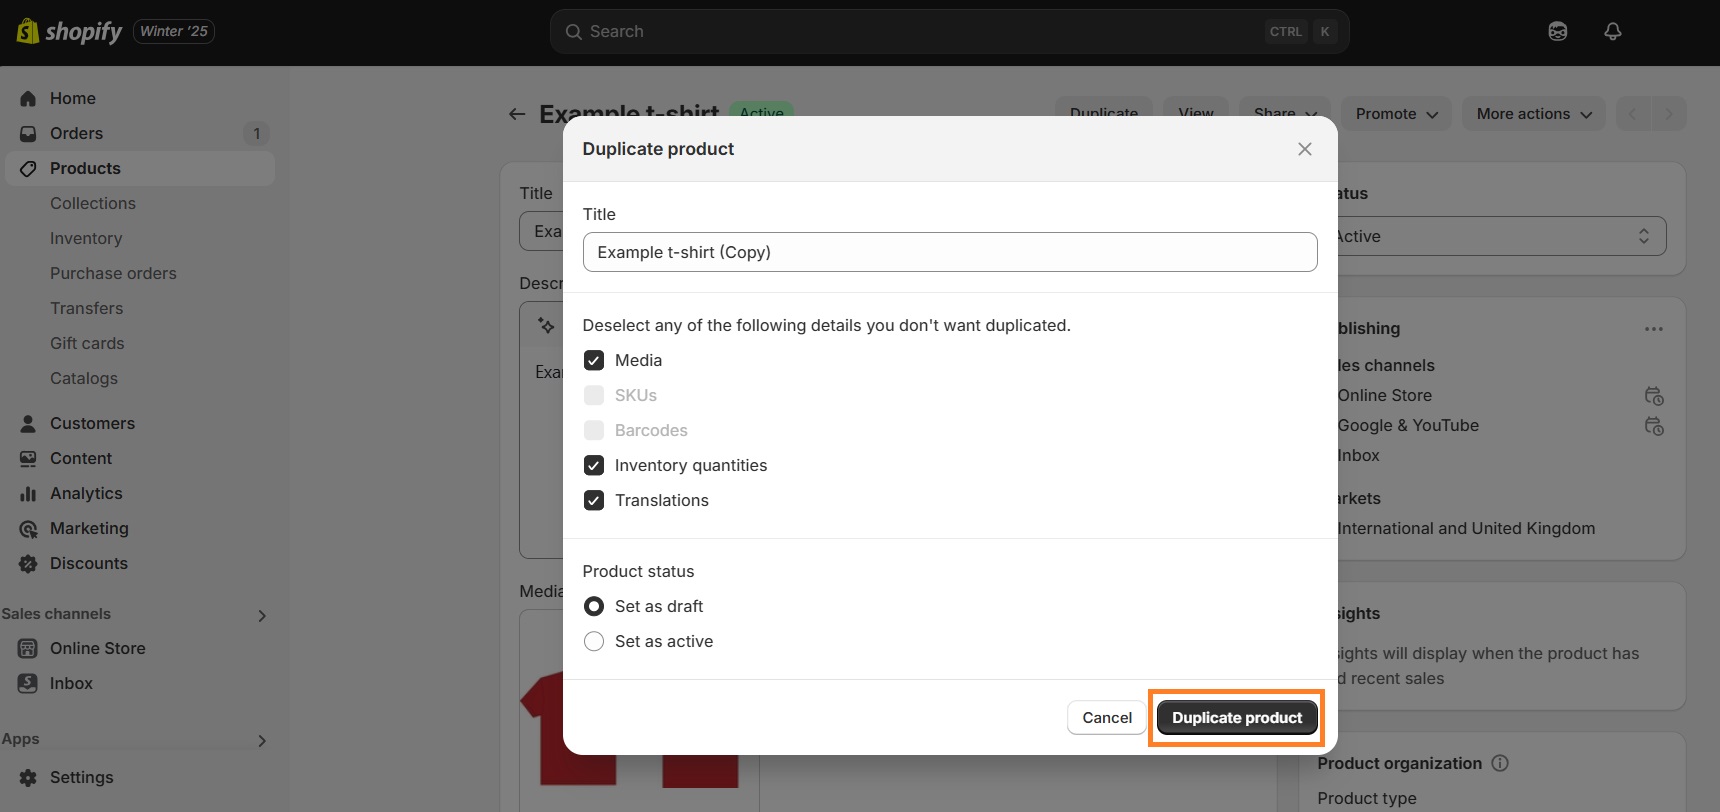Go to previous product arrow
This screenshot has height=812, width=1720.
click(1632, 114)
